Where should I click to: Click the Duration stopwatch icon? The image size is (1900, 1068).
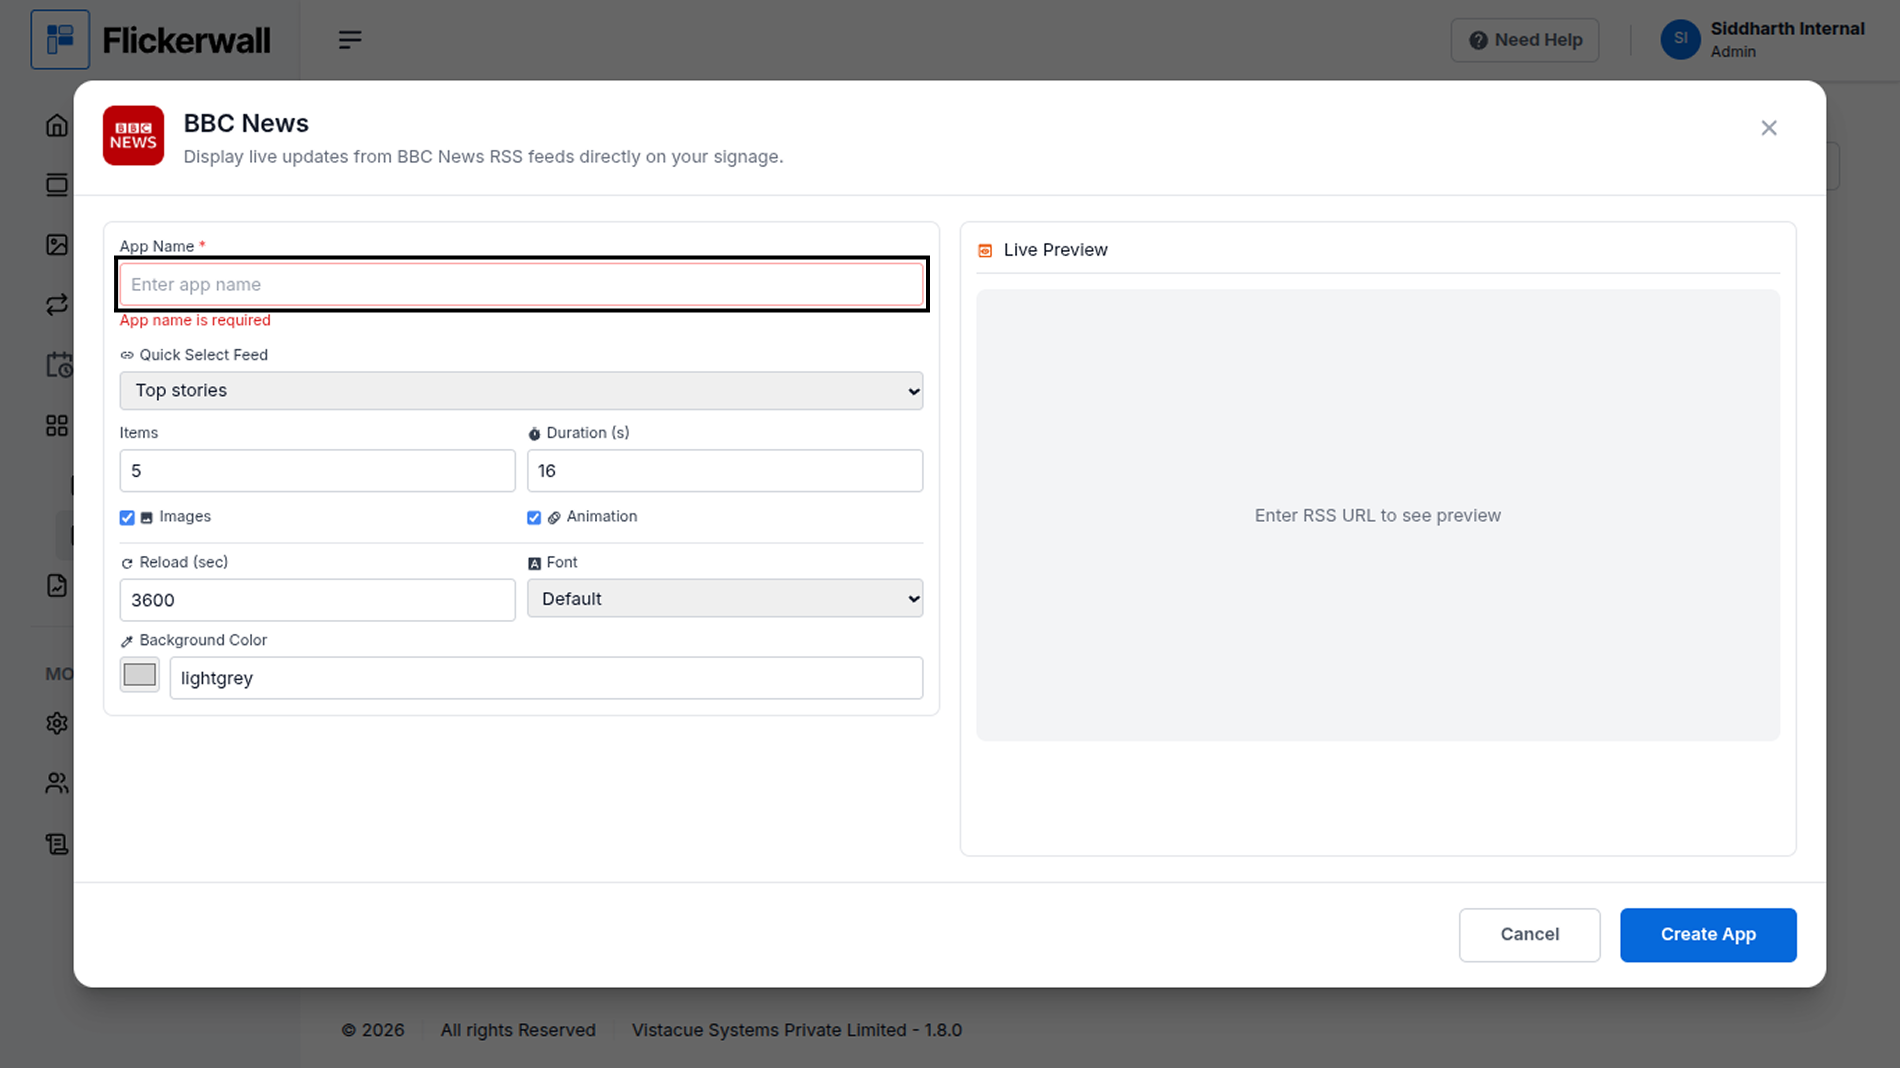[x=534, y=434]
